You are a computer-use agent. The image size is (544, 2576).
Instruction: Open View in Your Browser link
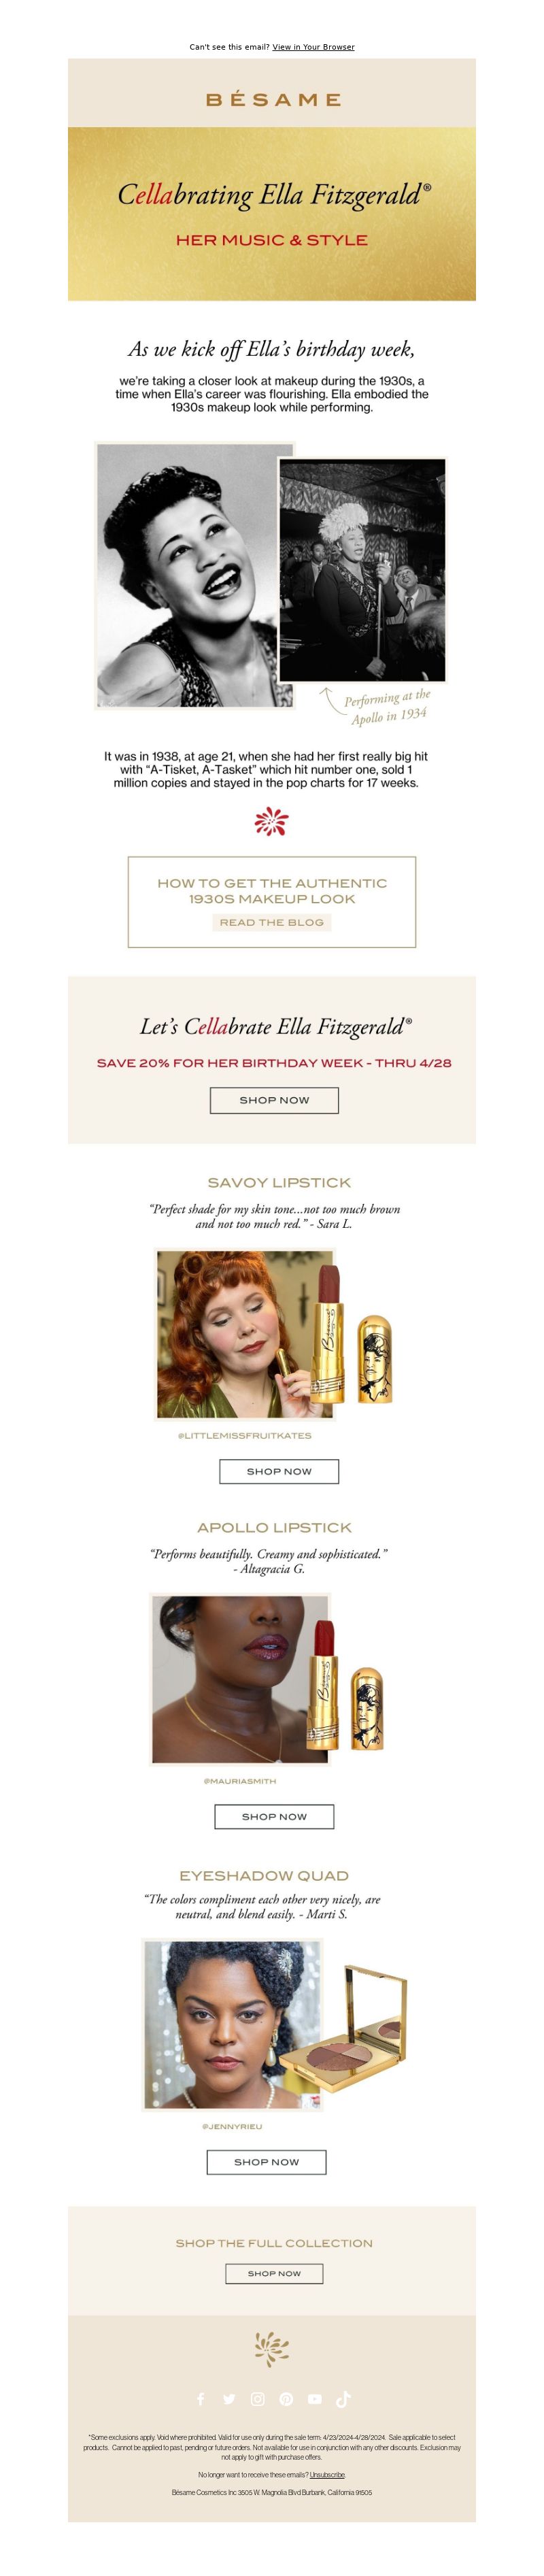[313, 47]
